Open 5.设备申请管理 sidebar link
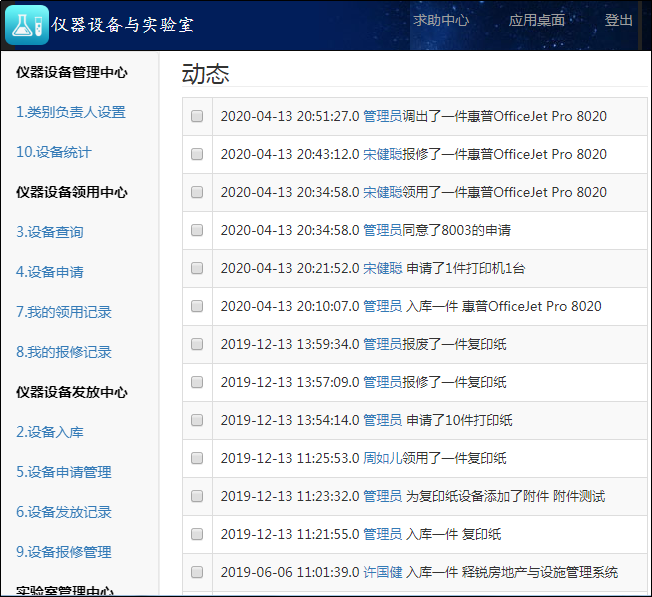652x597 pixels. point(64,472)
